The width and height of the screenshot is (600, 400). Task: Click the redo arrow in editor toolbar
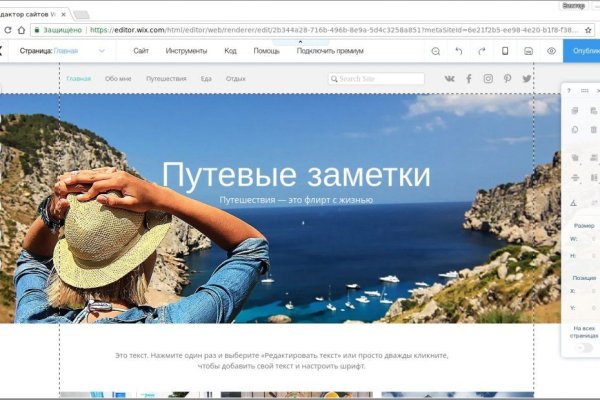click(x=482, y=51)
